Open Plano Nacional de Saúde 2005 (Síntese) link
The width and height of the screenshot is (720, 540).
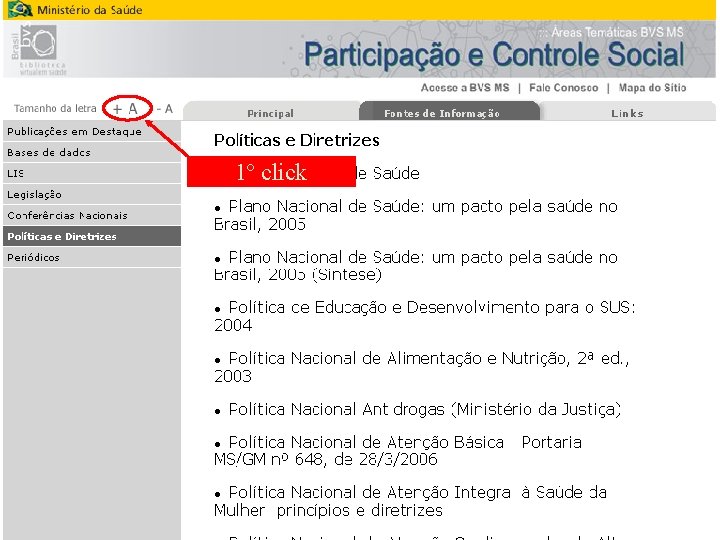tap(416, 266)
